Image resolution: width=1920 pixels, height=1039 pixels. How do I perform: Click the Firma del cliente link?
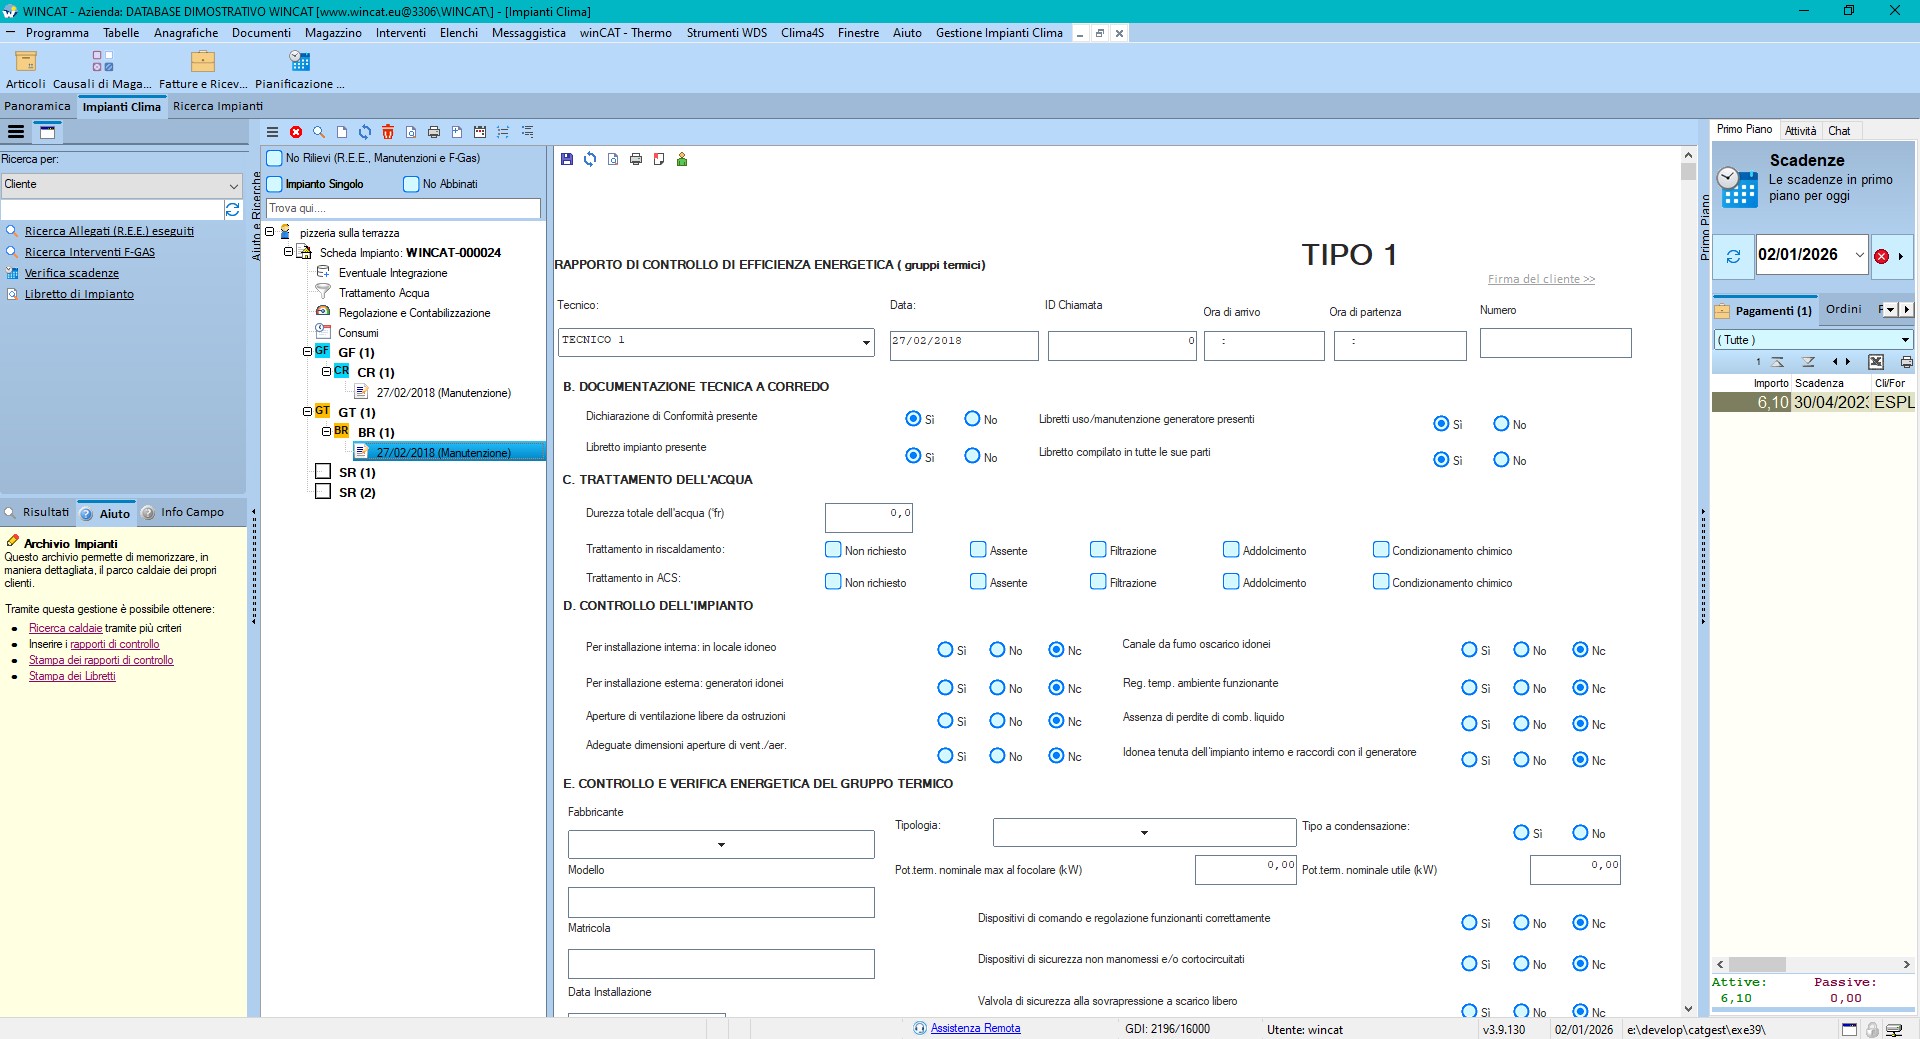pos(1540,279)
